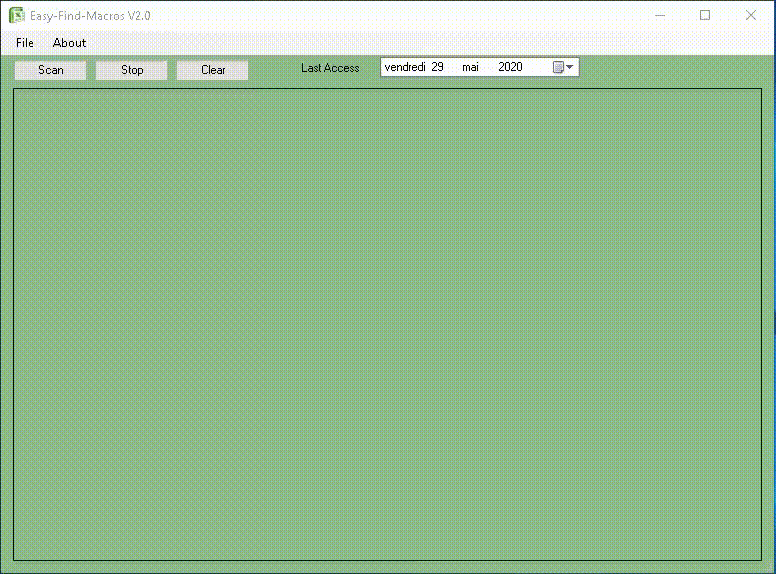This screenshot has width=776, height=574.
Task: Select the year '2020' in date picker
Action: pyautogui.click(x=510, y=67)
